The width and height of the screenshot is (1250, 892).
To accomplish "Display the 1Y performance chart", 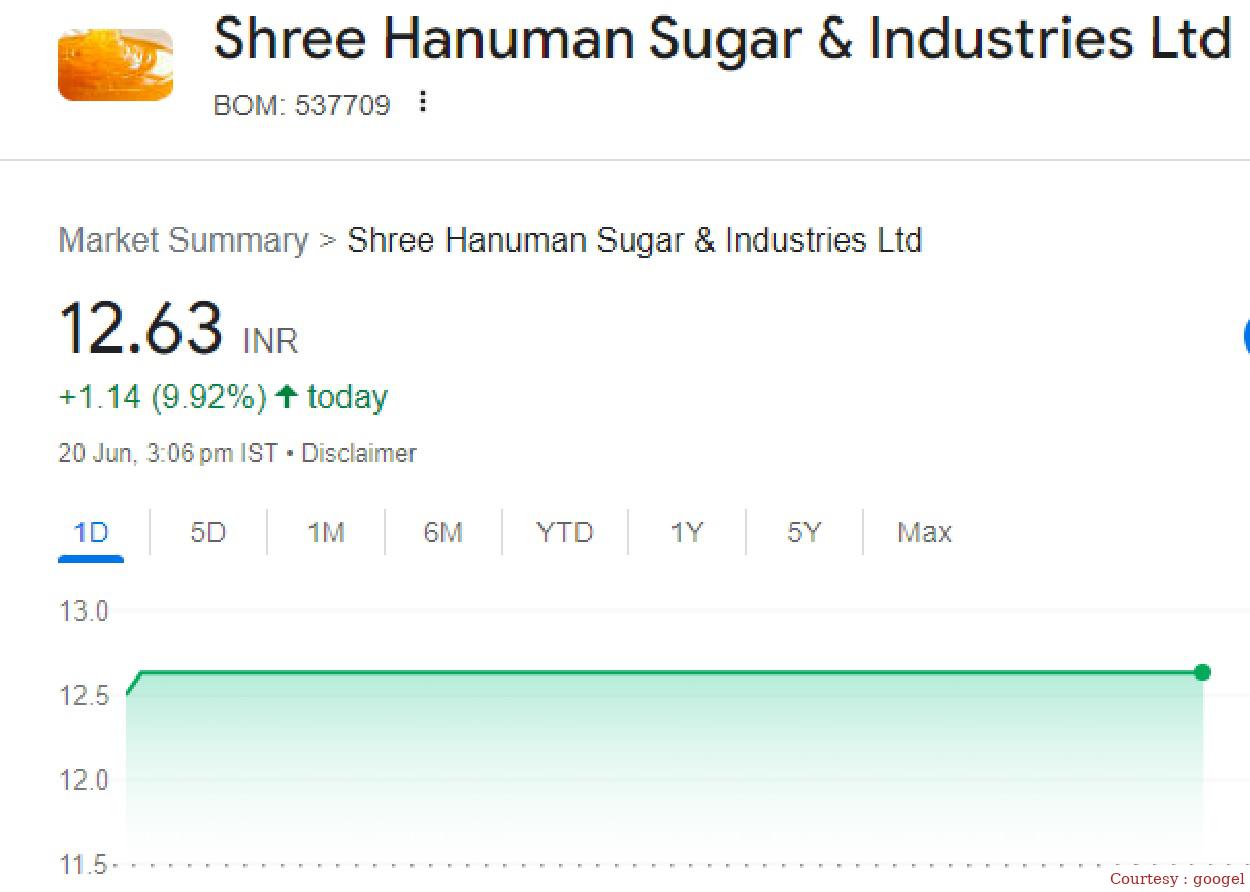I will tap(686, 532).
